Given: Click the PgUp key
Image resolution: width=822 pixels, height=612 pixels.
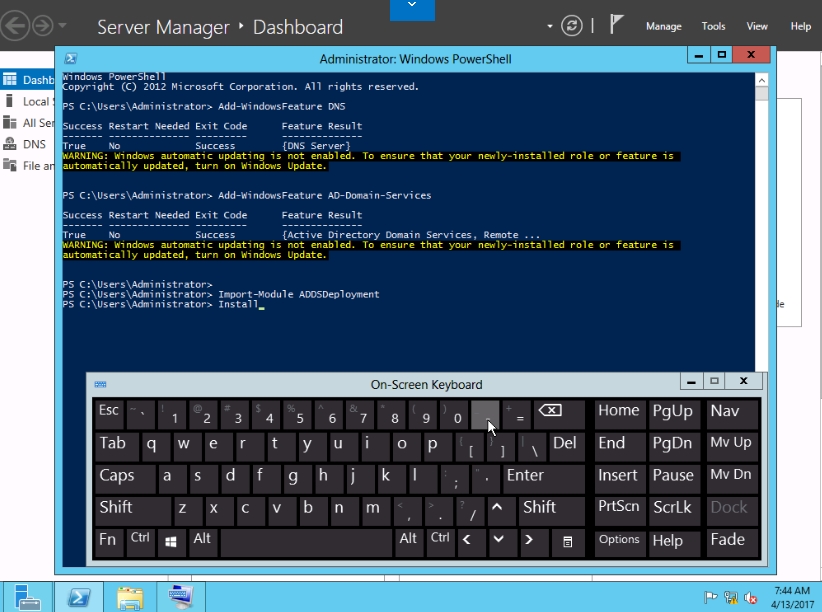Looking at the screenshot, I should pos(674,414).
